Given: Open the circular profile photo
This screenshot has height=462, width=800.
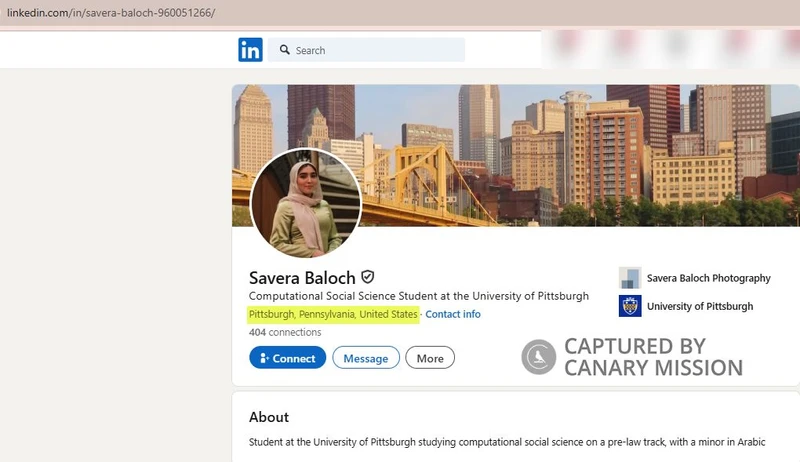Looking at the screenshot, I should [x=306, y=203].
